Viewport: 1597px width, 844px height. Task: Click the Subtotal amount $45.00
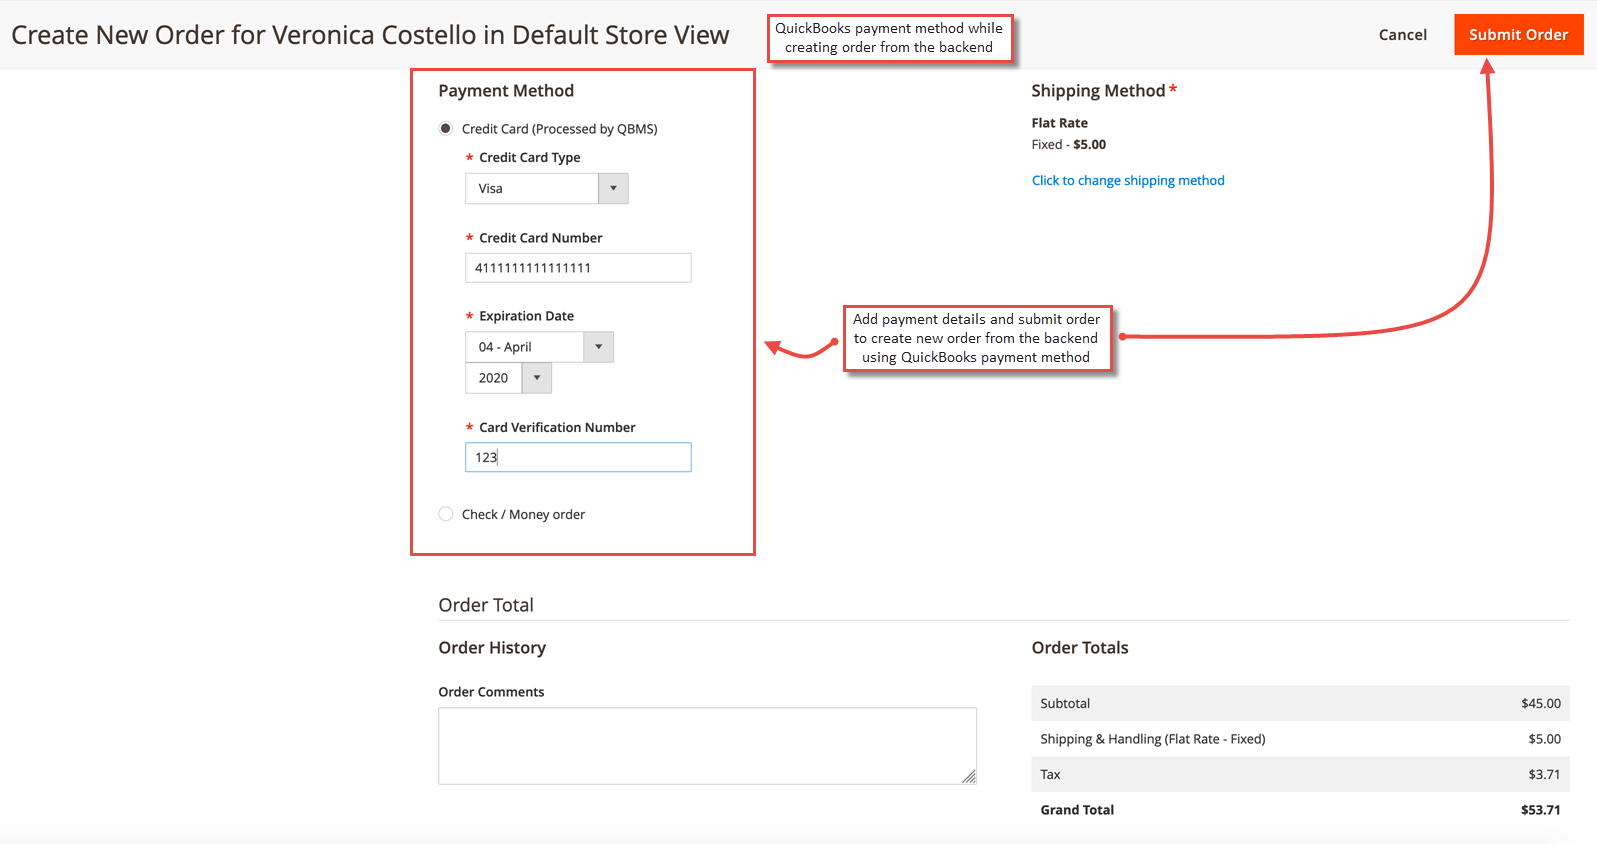[x=1540, y=703]
